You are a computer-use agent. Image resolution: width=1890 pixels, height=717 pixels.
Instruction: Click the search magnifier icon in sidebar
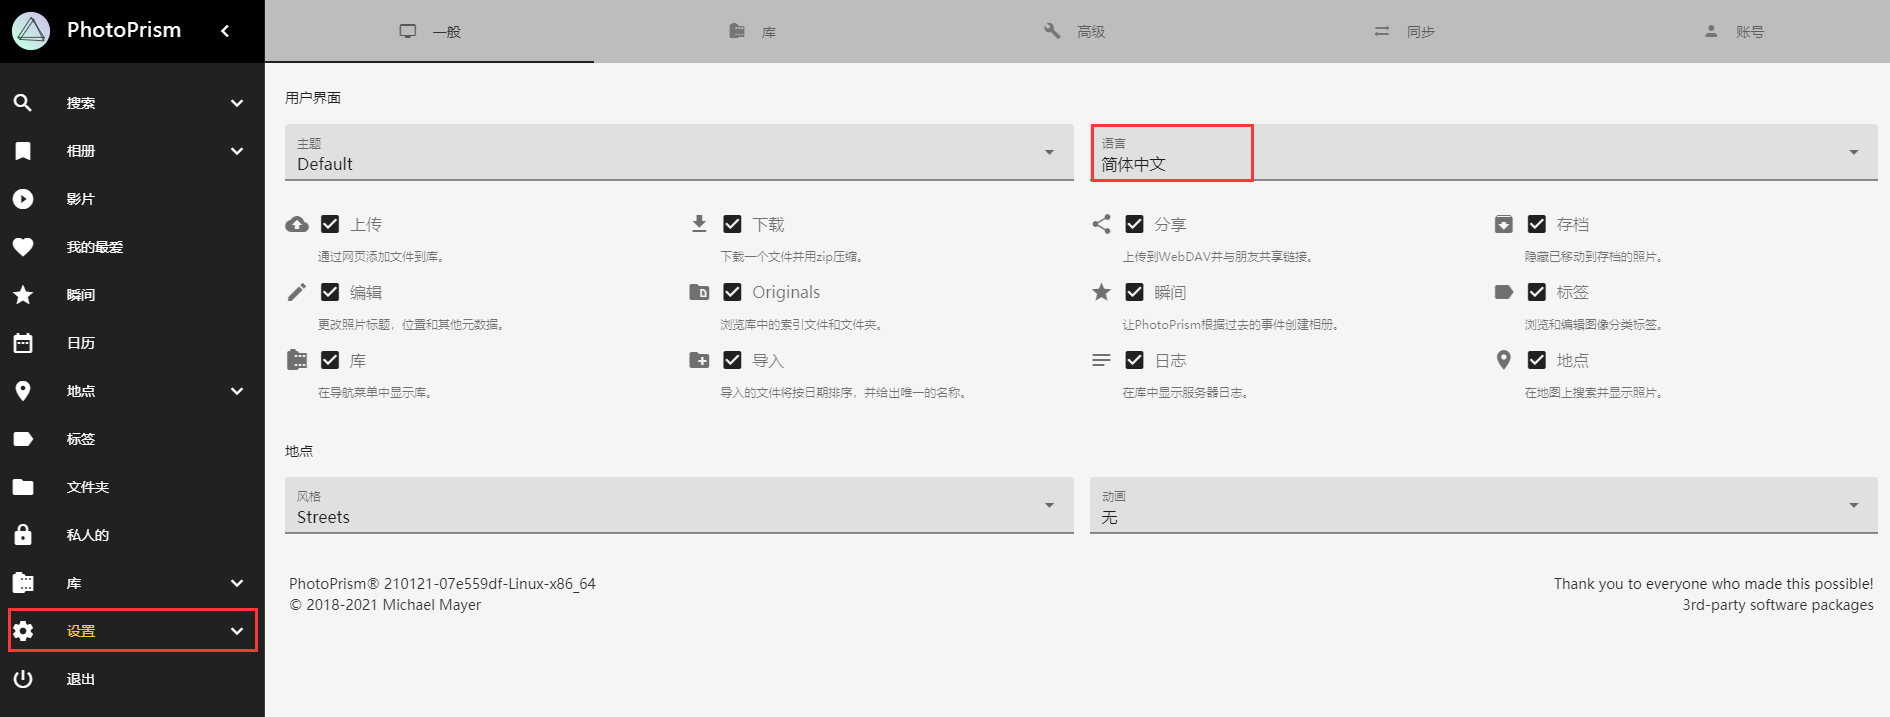23,103
